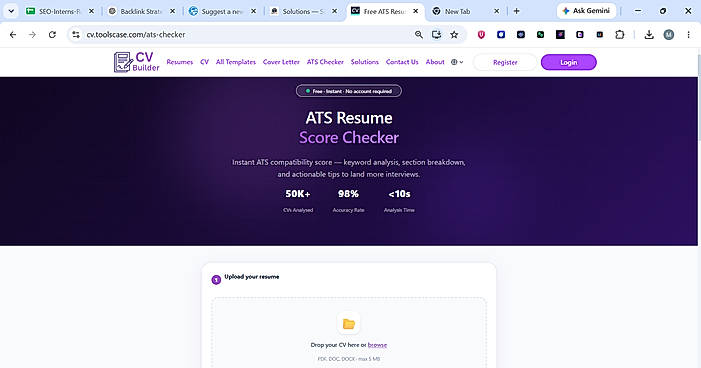Open the tab search dropdown arrow
Viewport: 701px width, 368px height.
(x=11, y=11)
